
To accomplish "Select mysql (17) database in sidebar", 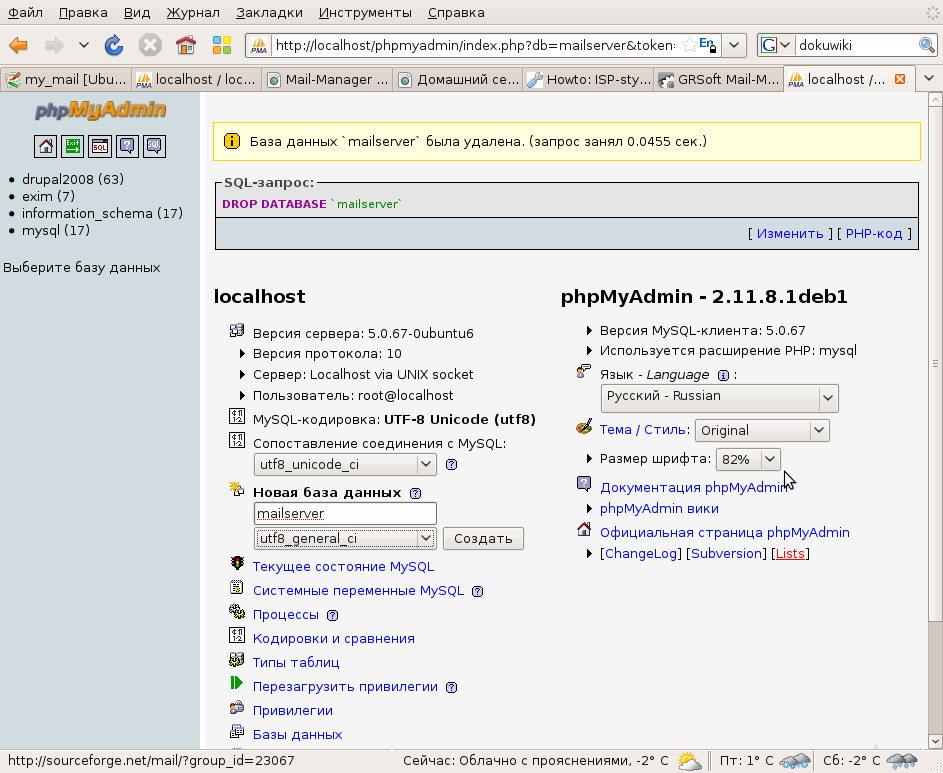I will pos(56,230).
